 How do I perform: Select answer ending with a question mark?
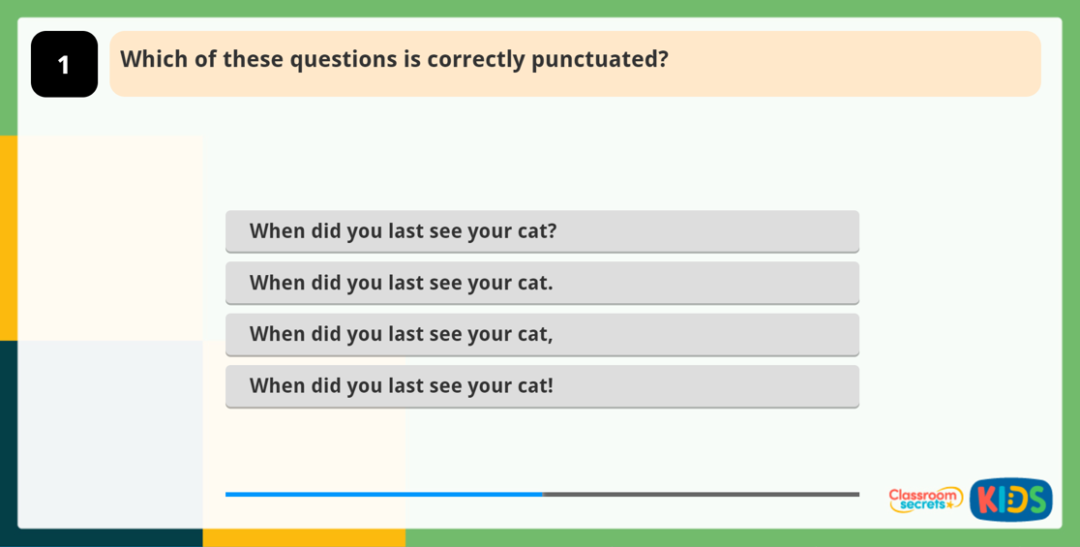tap(541, 231)
